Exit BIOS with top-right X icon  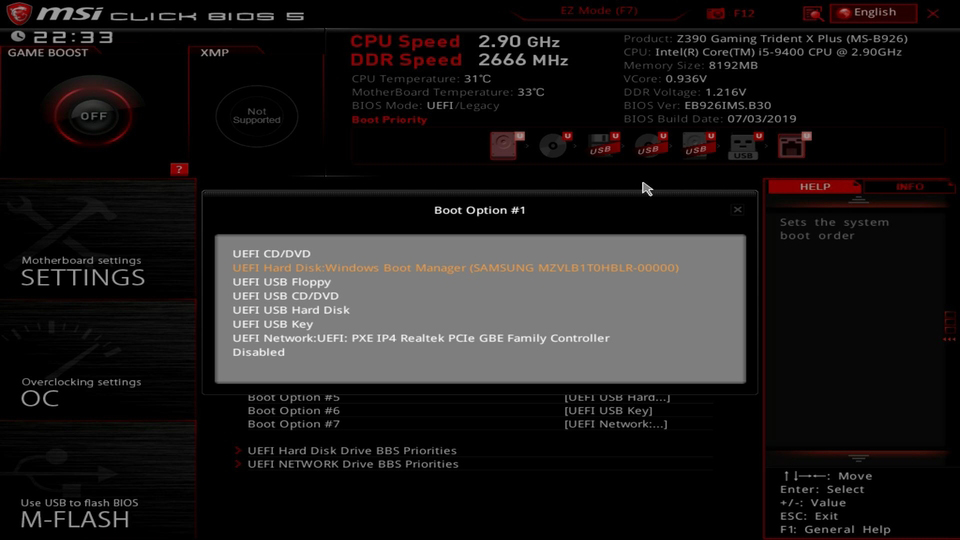click(x=933, y=13)
